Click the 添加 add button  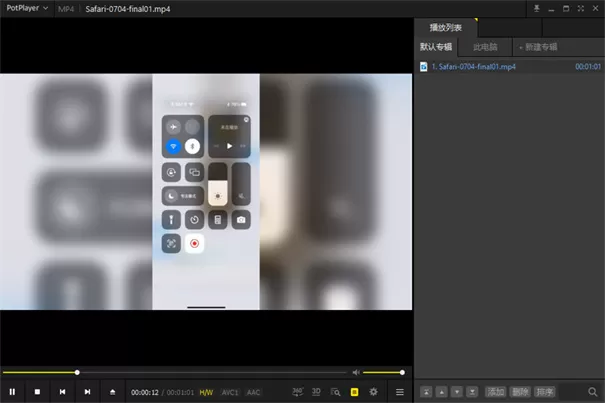coord(495,392)
